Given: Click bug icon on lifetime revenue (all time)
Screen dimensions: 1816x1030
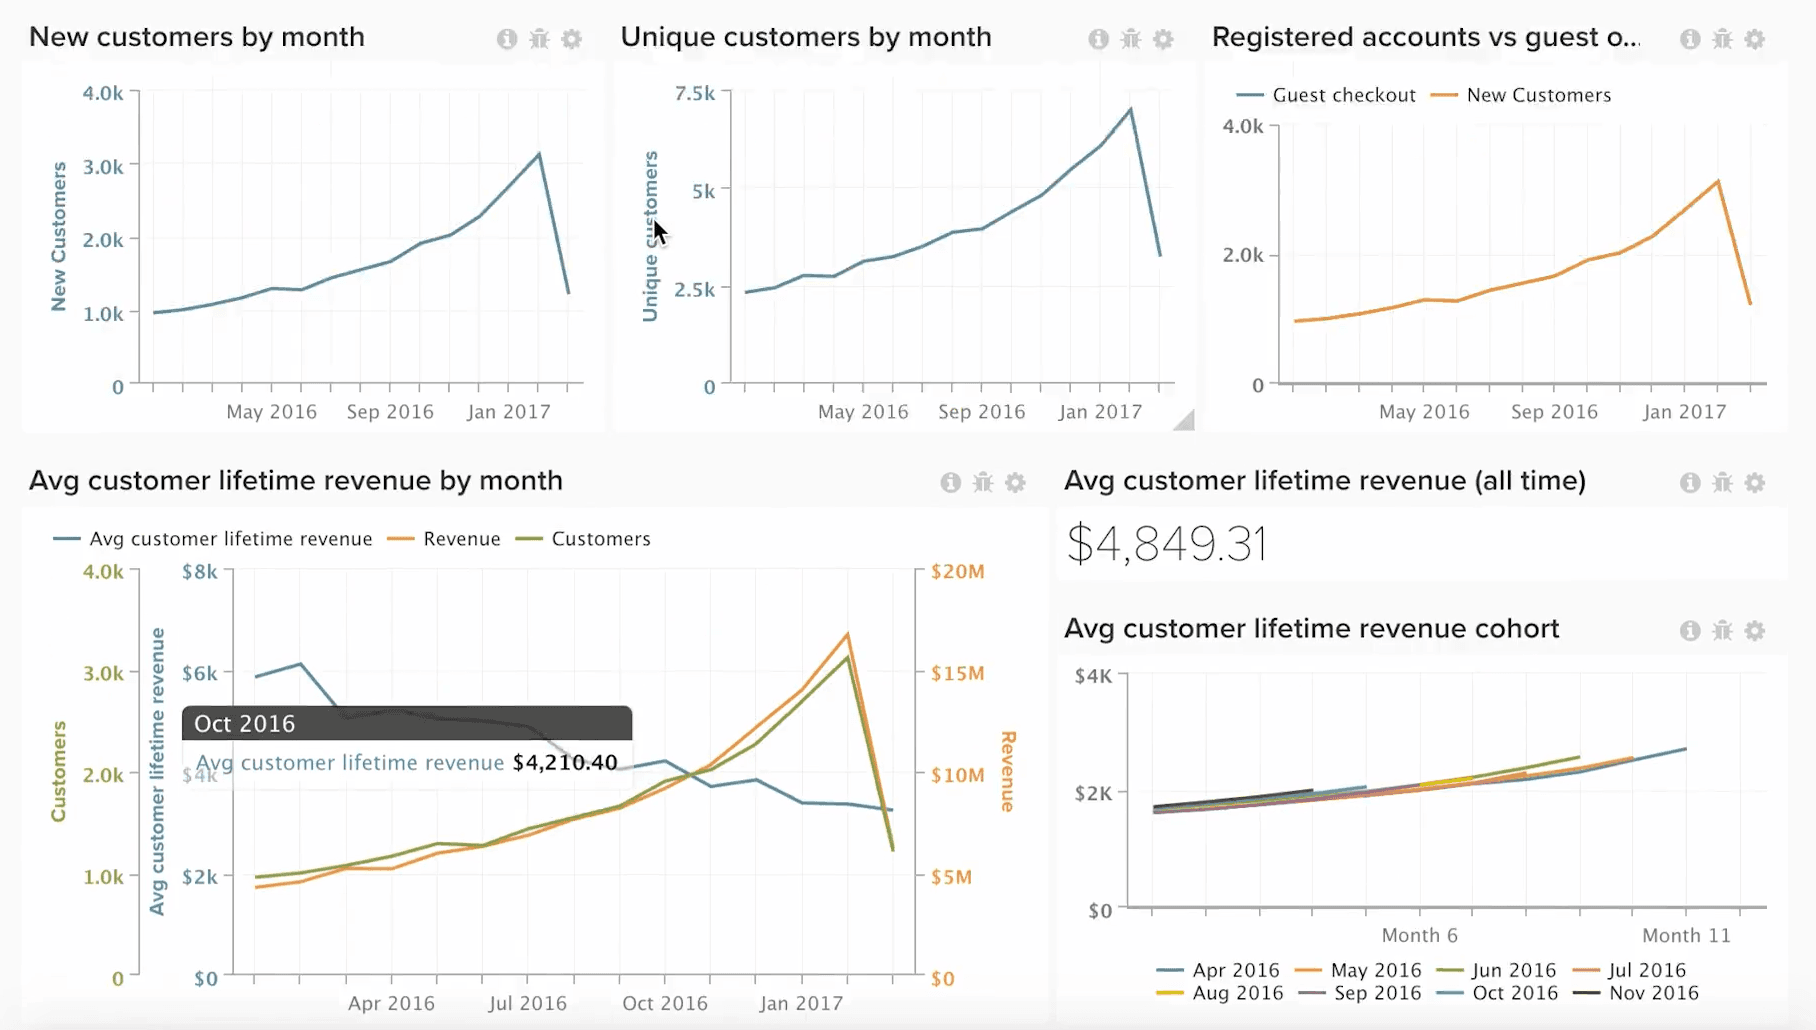Looking at the screenshot, I should click(1722, 483).
